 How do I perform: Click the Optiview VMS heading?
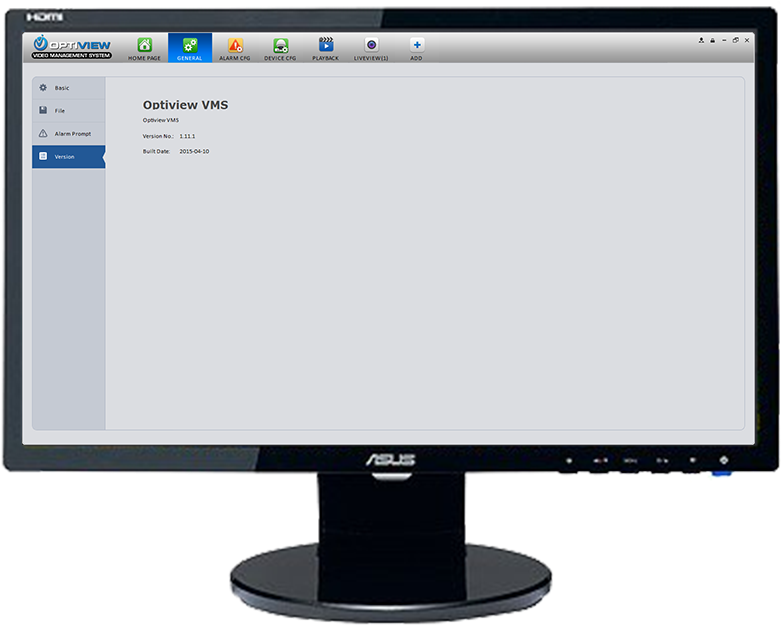185,105
